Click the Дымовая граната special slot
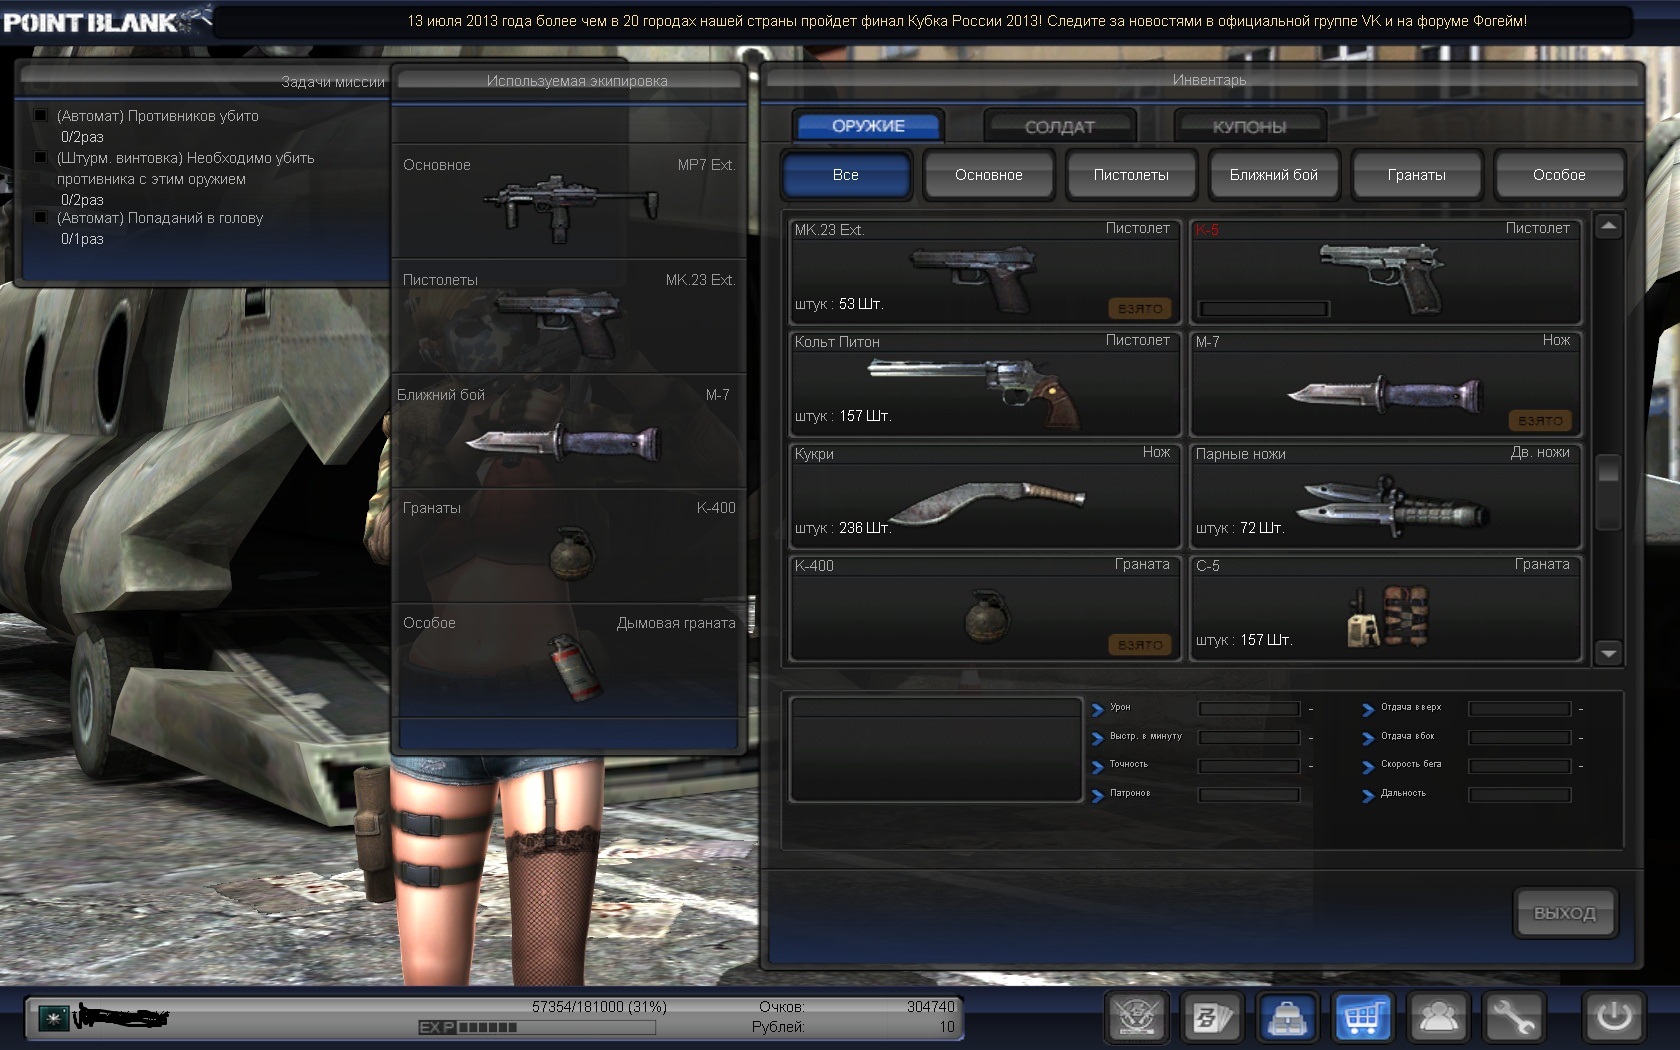 (569, 660)
